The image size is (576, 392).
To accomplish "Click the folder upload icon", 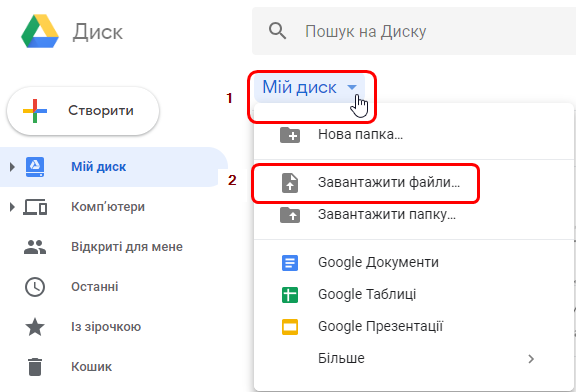I will pos(290,215).
